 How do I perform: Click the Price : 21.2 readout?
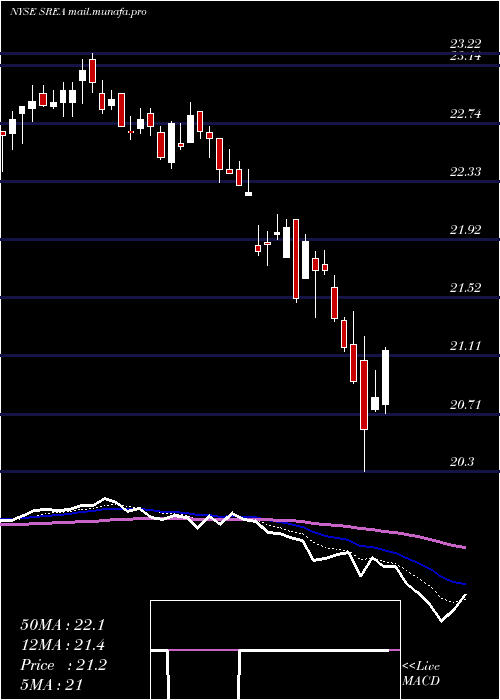[x=63, y=665]
